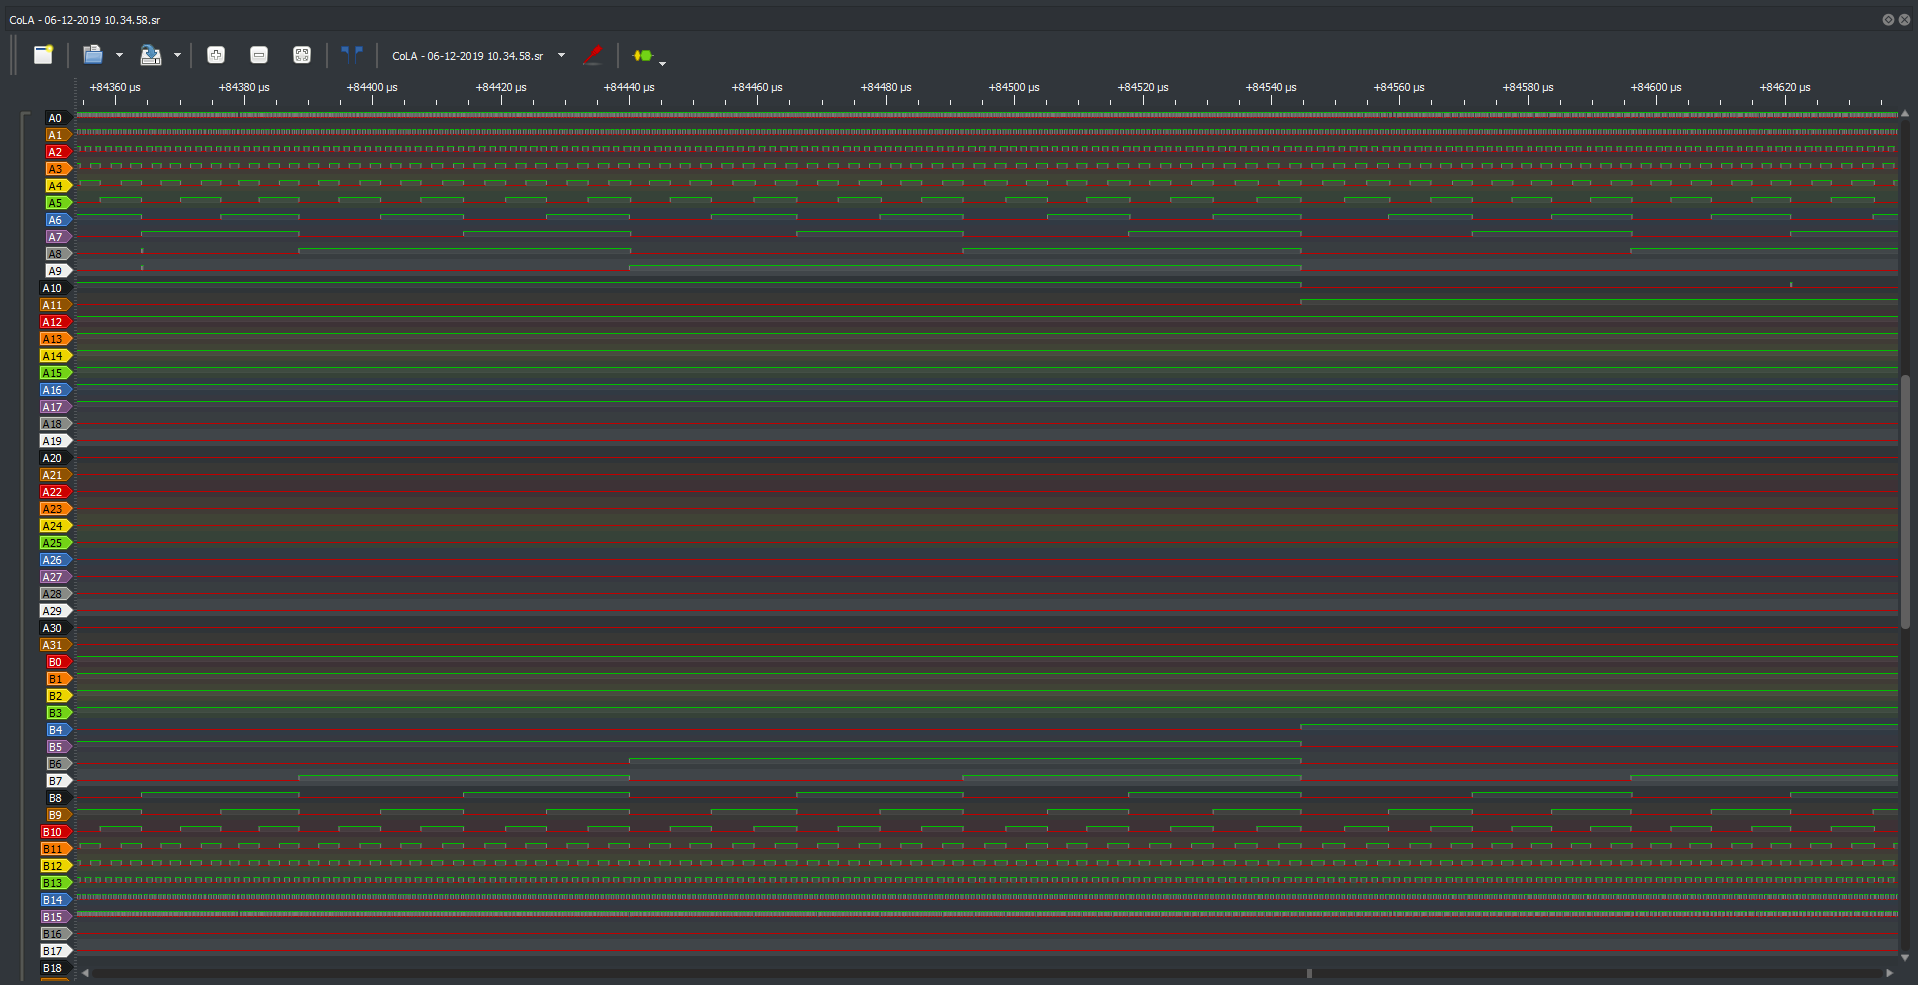1918x985 pixels.
Task: Select the B12 channel label
Action: coord(55,866)
